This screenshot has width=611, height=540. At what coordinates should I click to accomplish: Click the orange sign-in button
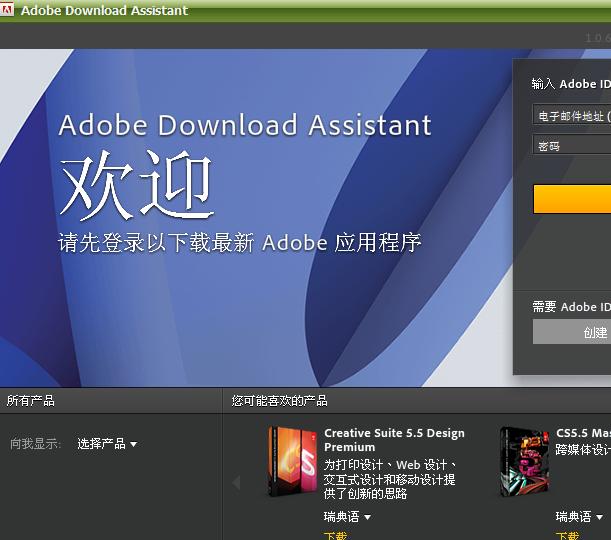pyautogui.click(x=572, y=199)
